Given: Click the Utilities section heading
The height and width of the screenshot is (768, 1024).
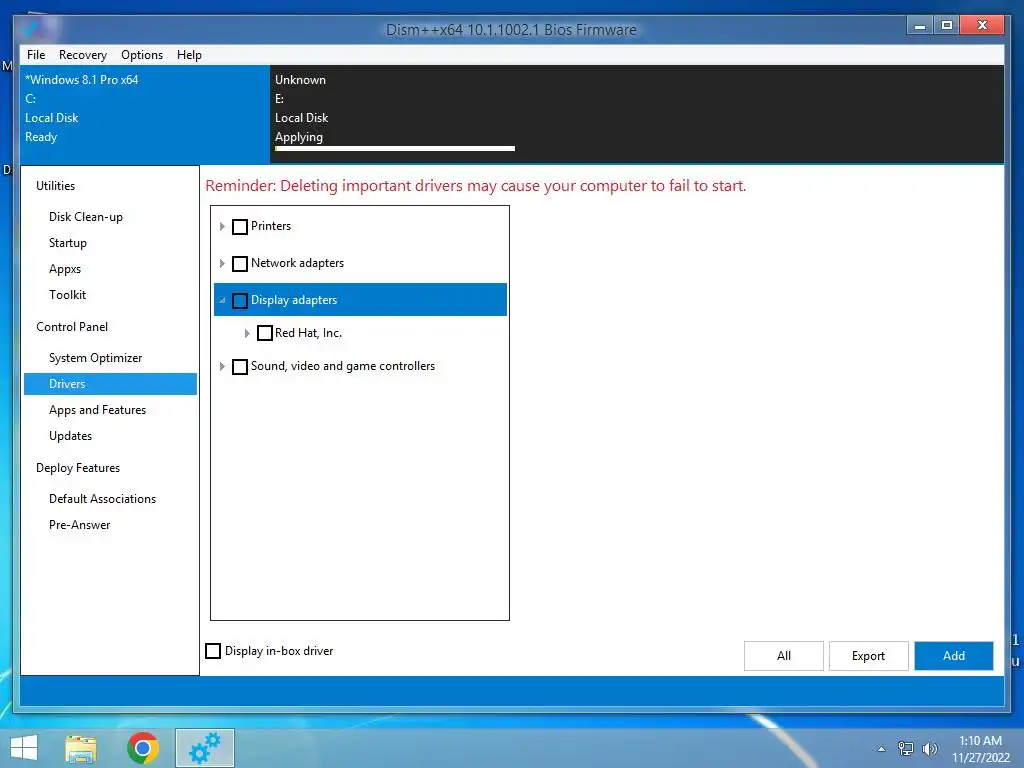Looking at the screenshot, I should coord(56,186).
